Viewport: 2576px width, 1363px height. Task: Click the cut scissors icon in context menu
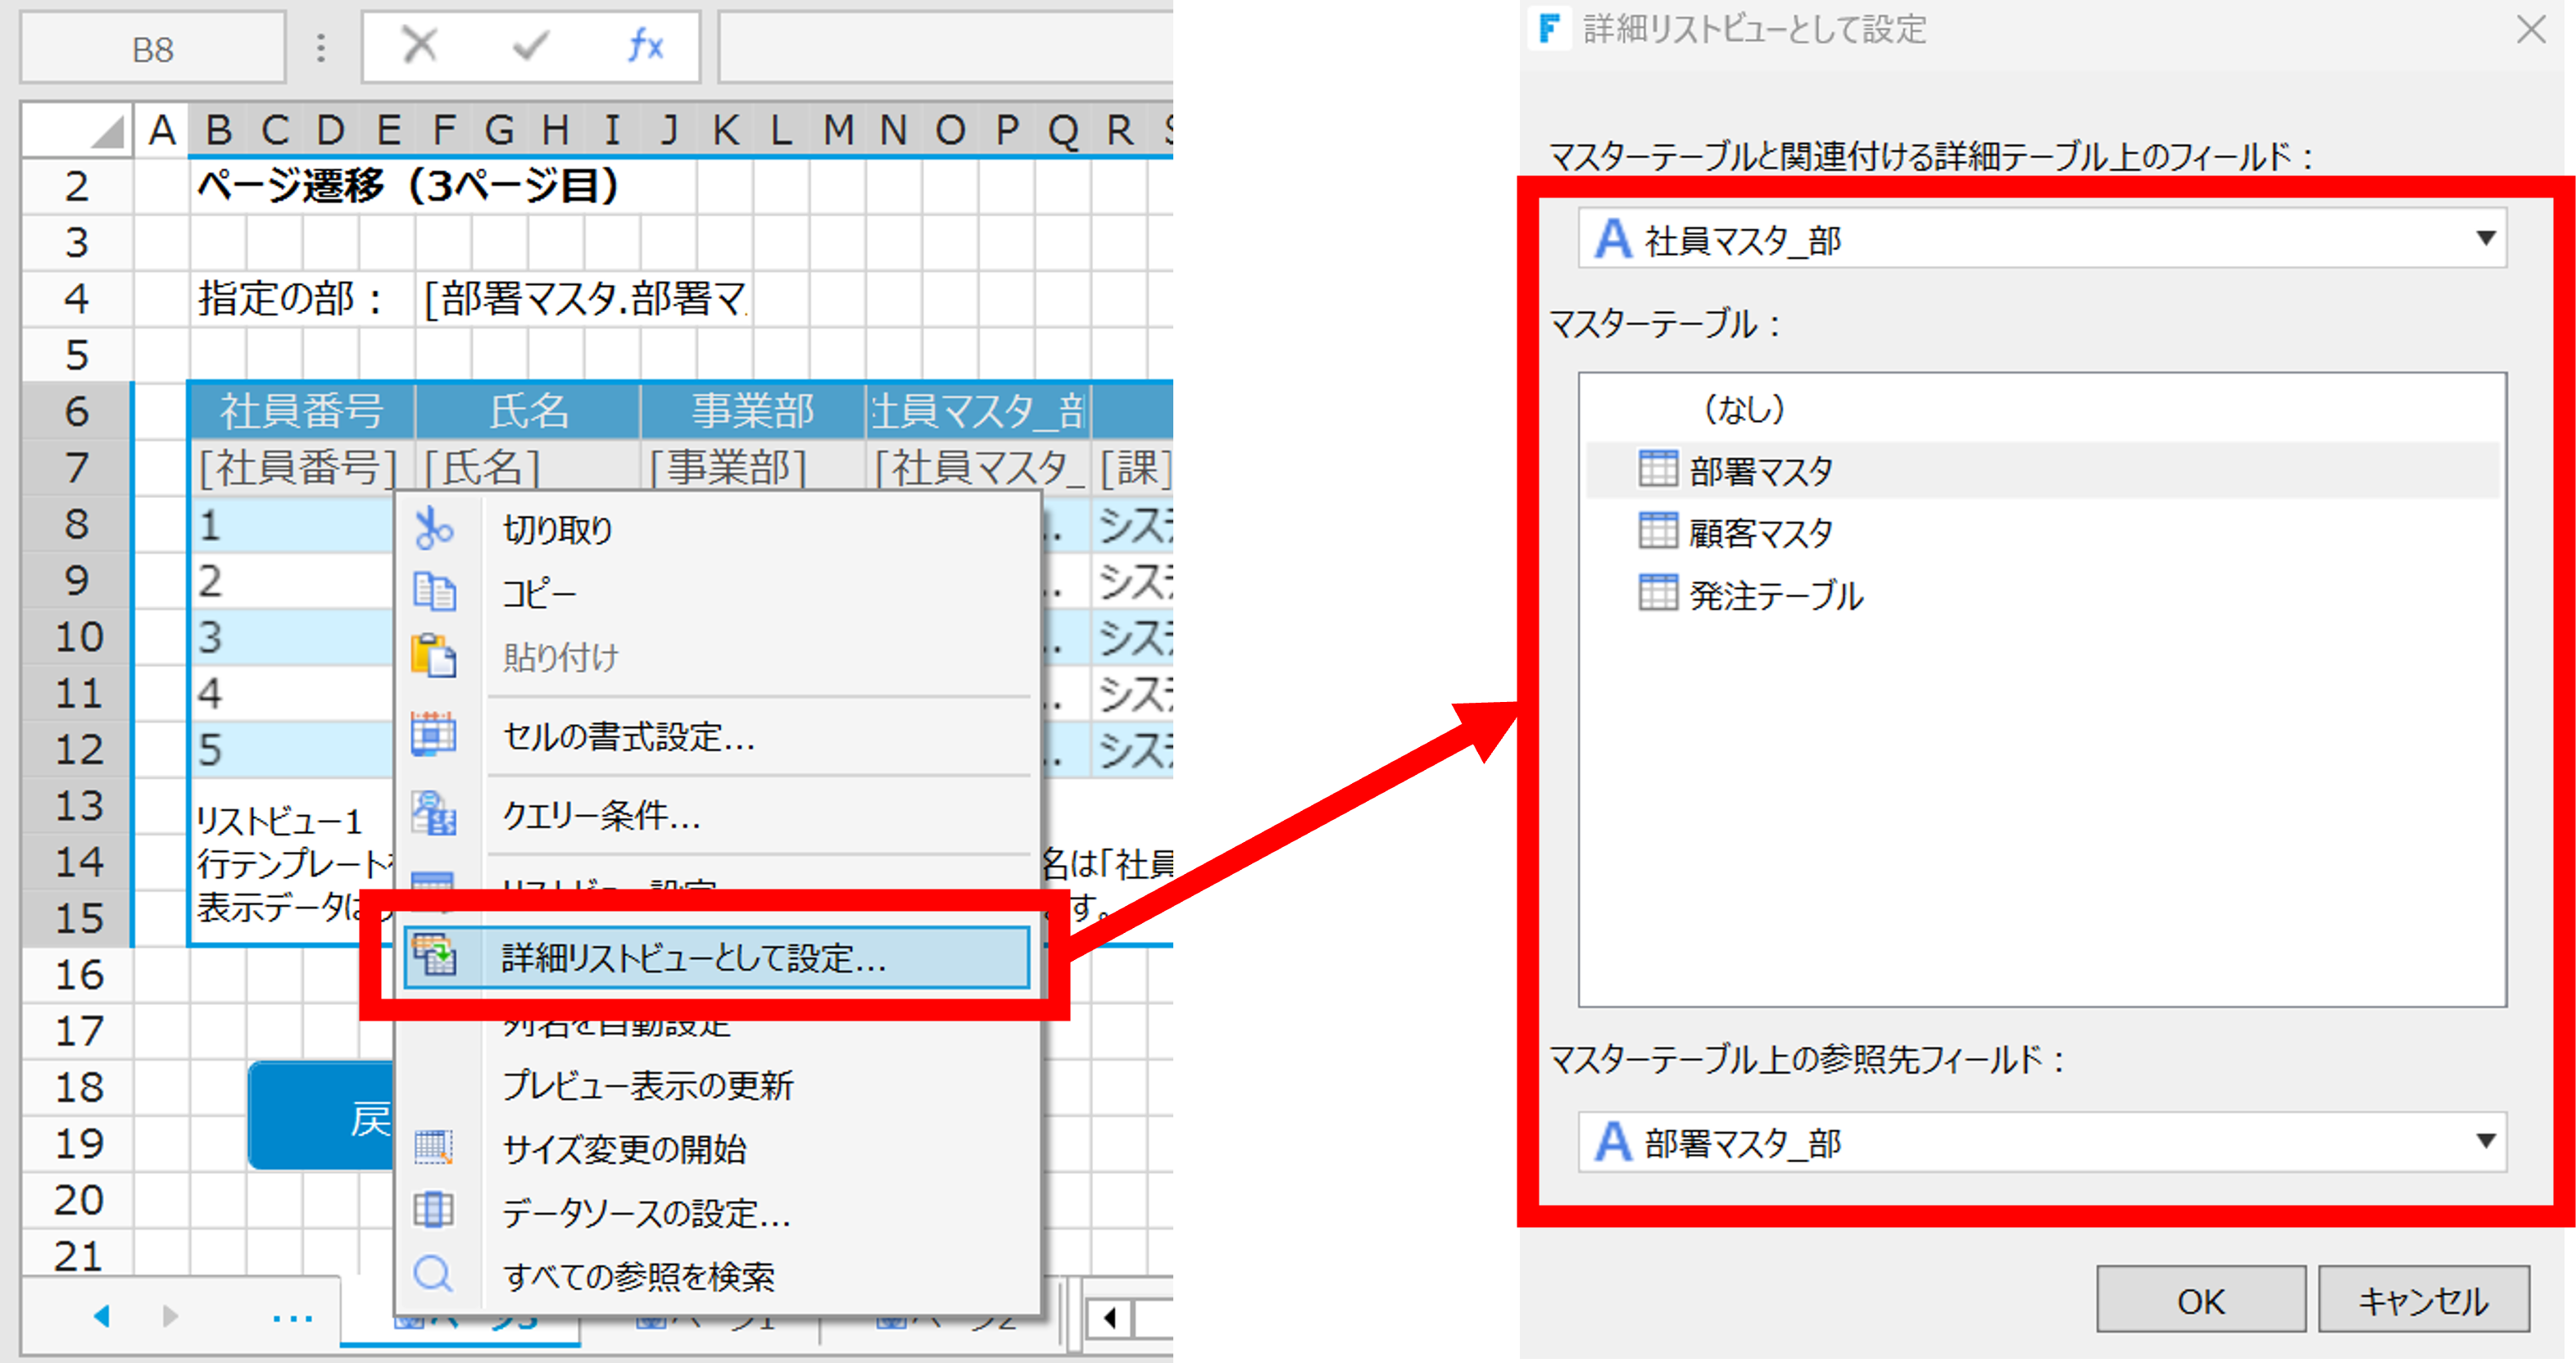point(434,529)
